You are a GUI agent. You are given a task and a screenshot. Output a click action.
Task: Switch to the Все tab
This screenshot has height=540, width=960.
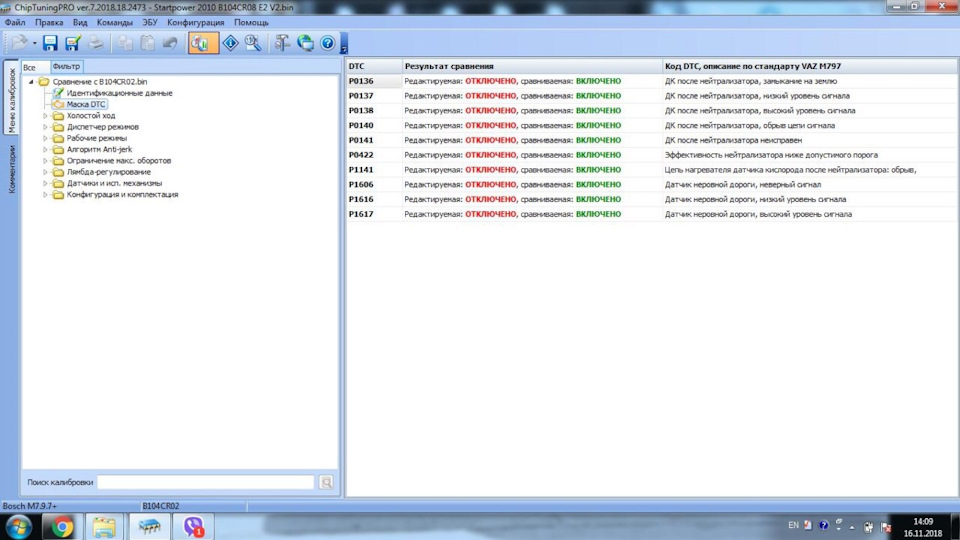29,67
